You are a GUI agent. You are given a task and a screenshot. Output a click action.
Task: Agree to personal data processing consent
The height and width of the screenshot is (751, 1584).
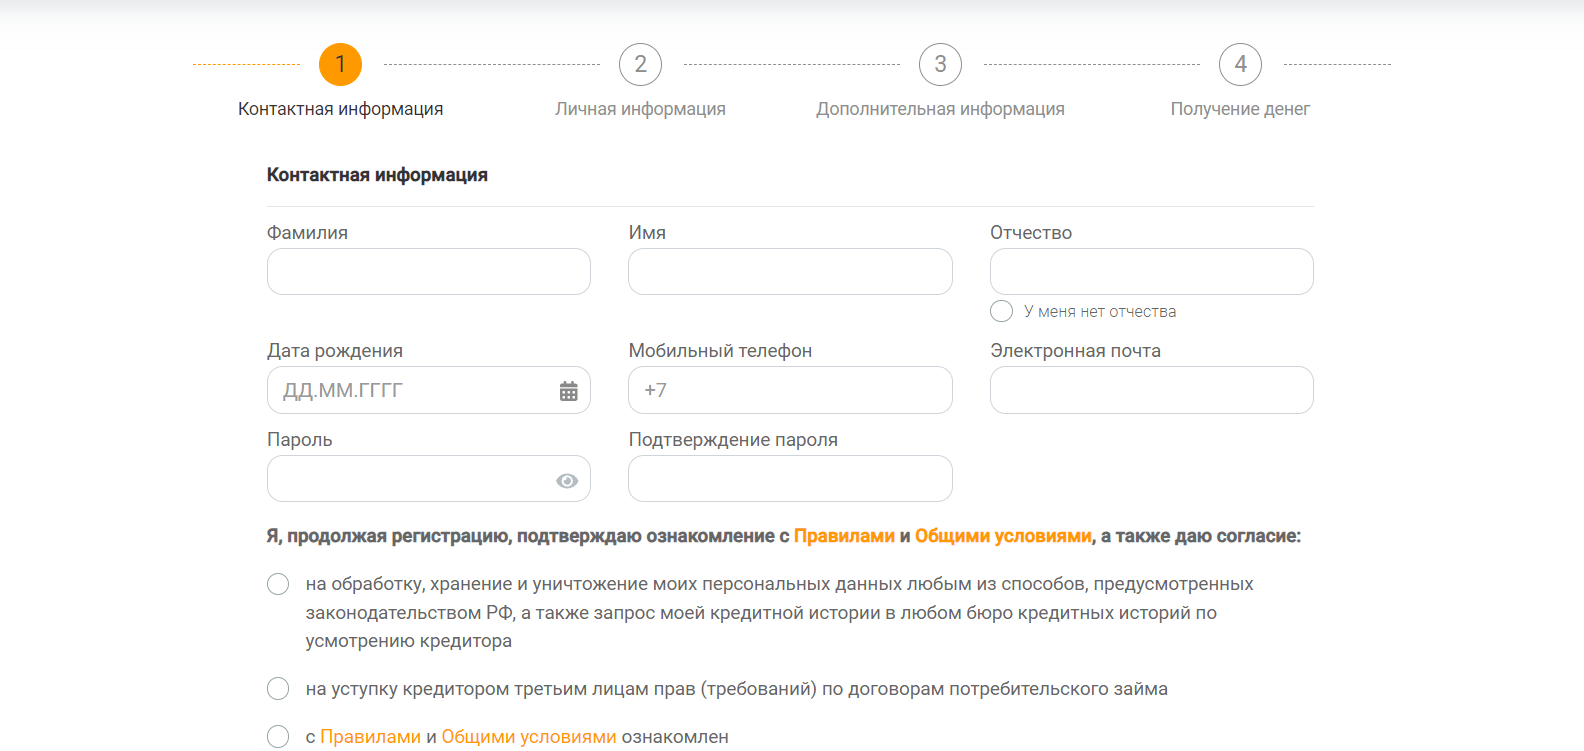click(x=278, y=584)
